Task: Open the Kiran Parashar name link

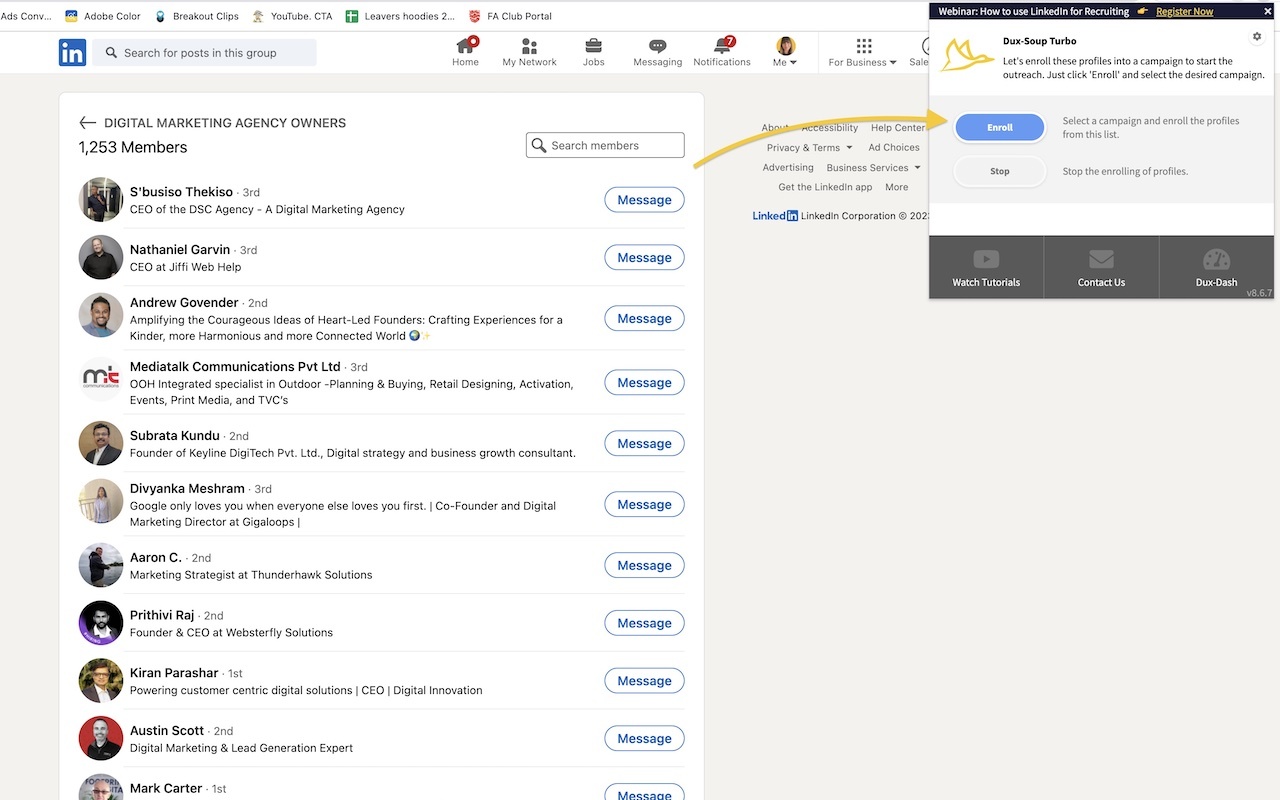Action: [174, 673]
